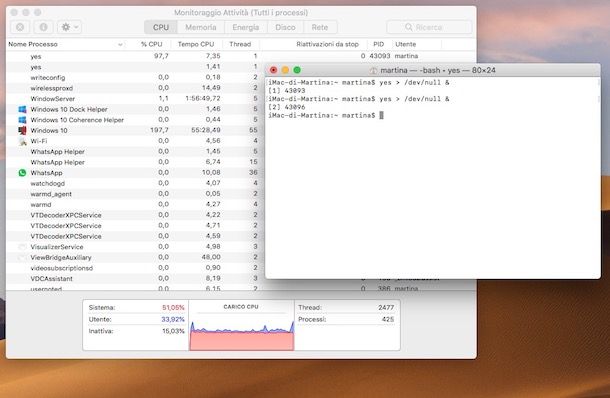Click the ViewBridgeAuxiliary row icon

[23, 258]
